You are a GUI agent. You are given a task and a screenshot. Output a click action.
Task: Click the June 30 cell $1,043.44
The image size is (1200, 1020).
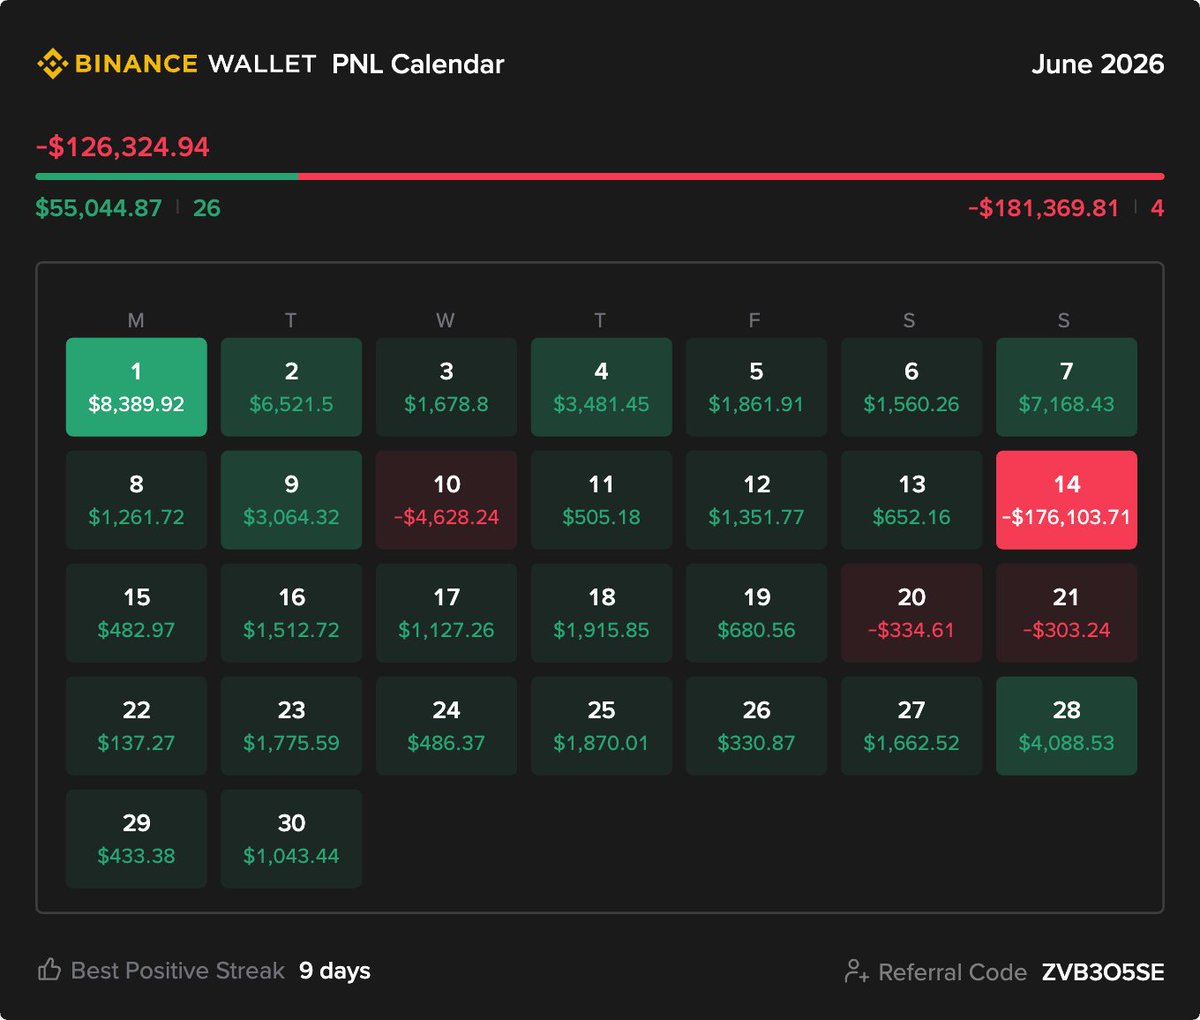[x=291, y=839]
